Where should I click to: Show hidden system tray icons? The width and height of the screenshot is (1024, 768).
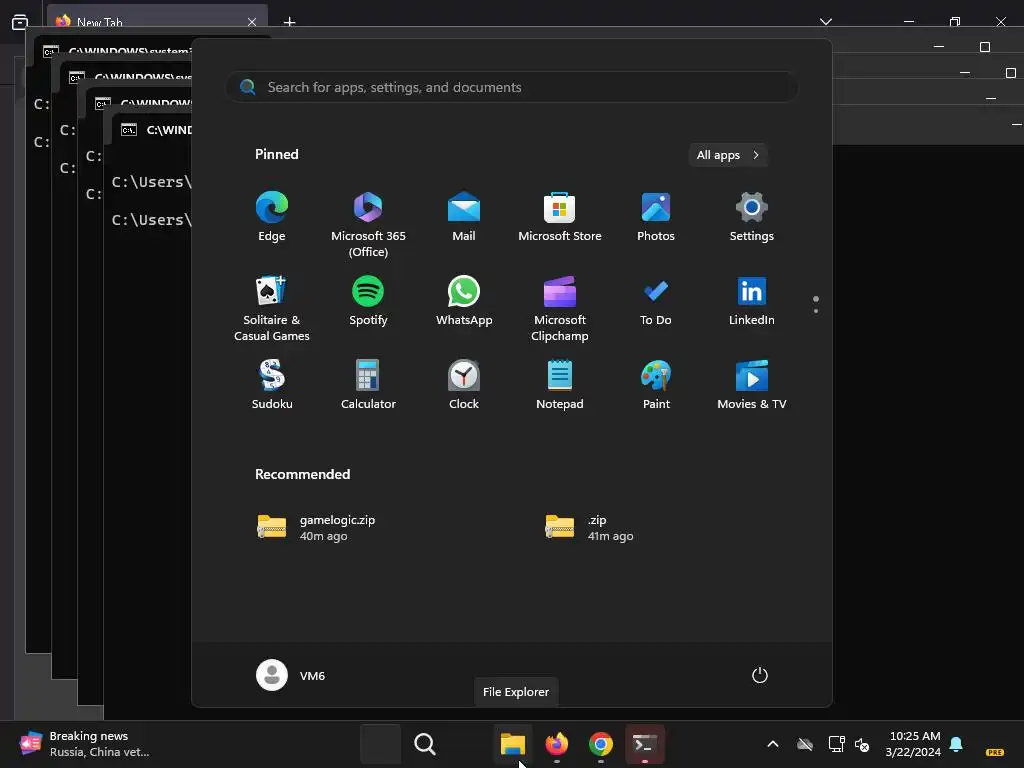[x=773, y=744]
